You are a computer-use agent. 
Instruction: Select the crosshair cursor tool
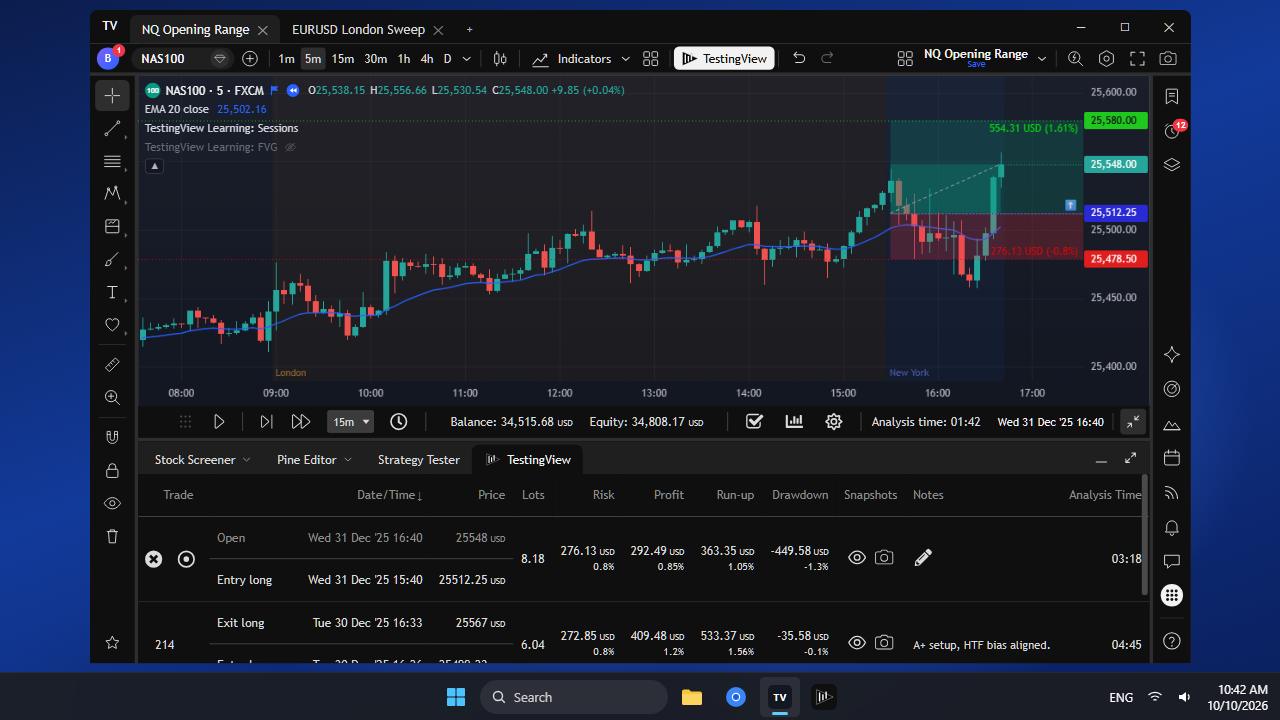point(112,96)
